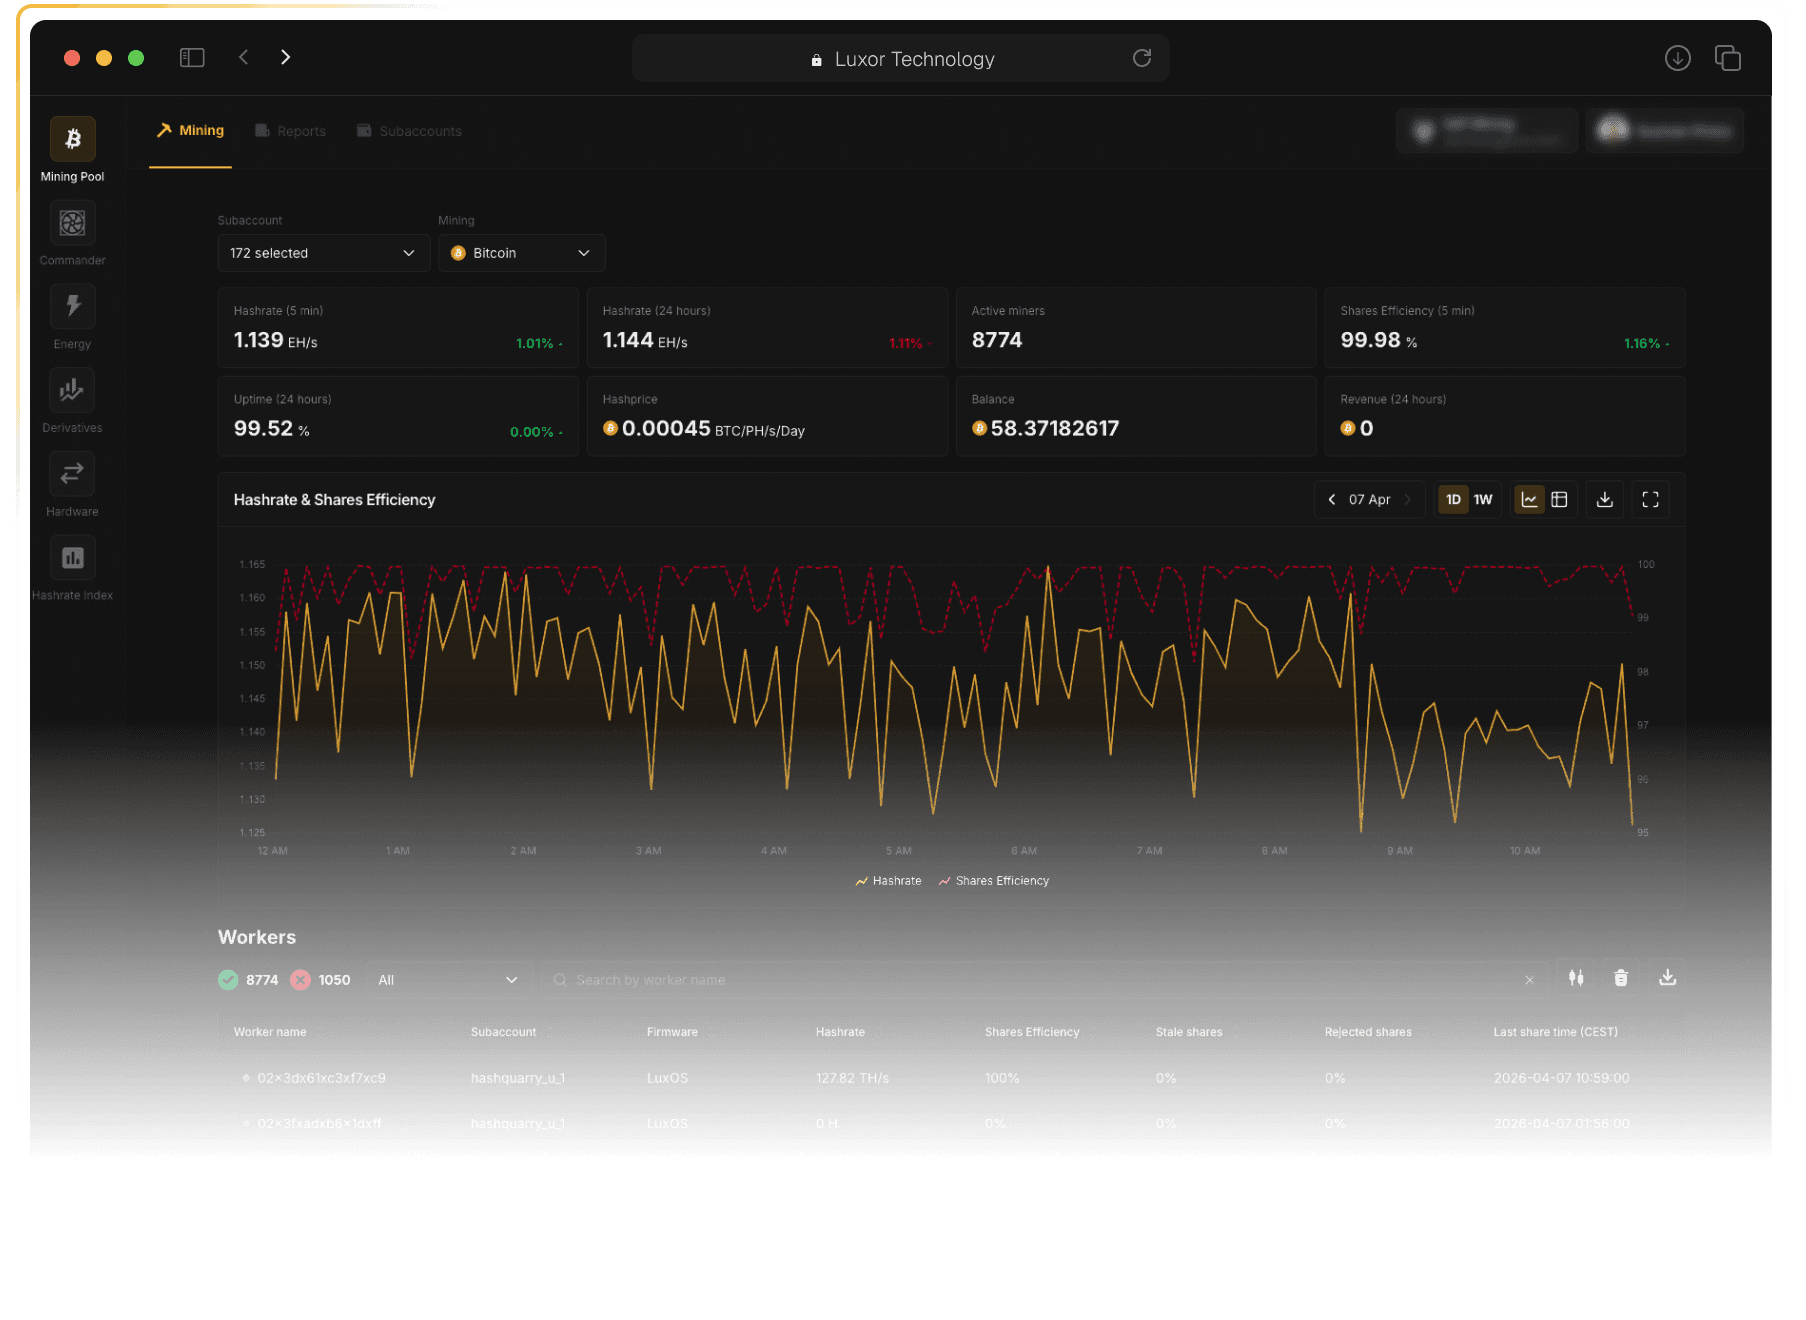Open the Mining coin dropdown showing Bitcoin
This screenshot has height=1320, width=1806.
point(521,253)
